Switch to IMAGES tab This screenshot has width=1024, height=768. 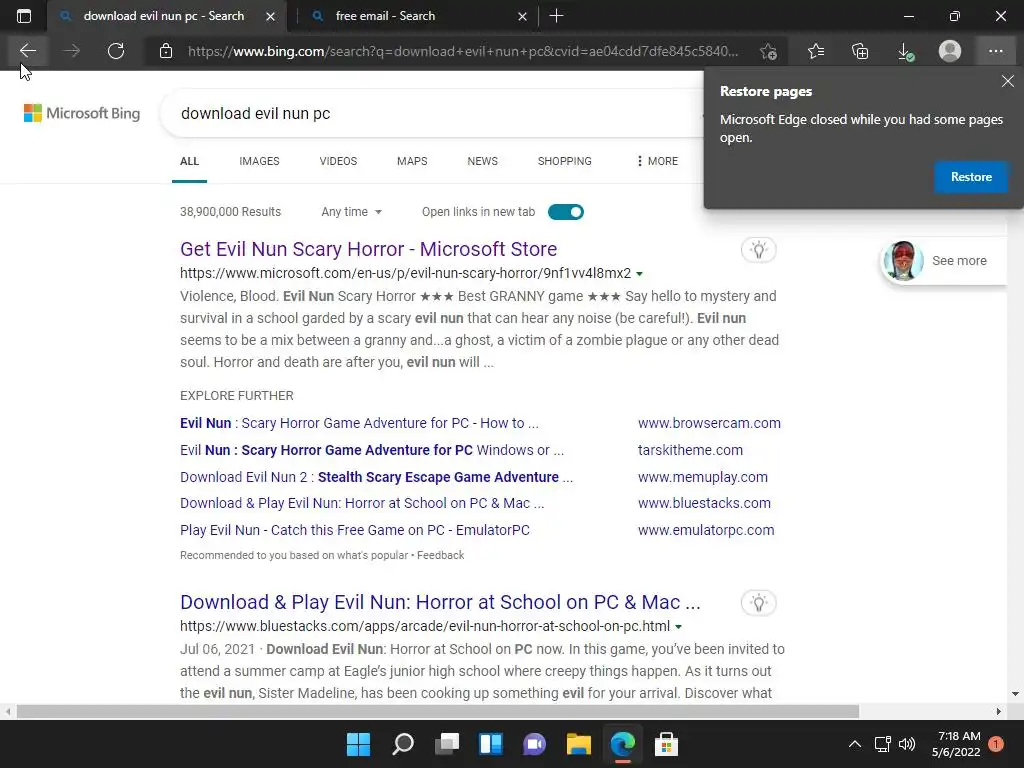click(x=259, y=161)
